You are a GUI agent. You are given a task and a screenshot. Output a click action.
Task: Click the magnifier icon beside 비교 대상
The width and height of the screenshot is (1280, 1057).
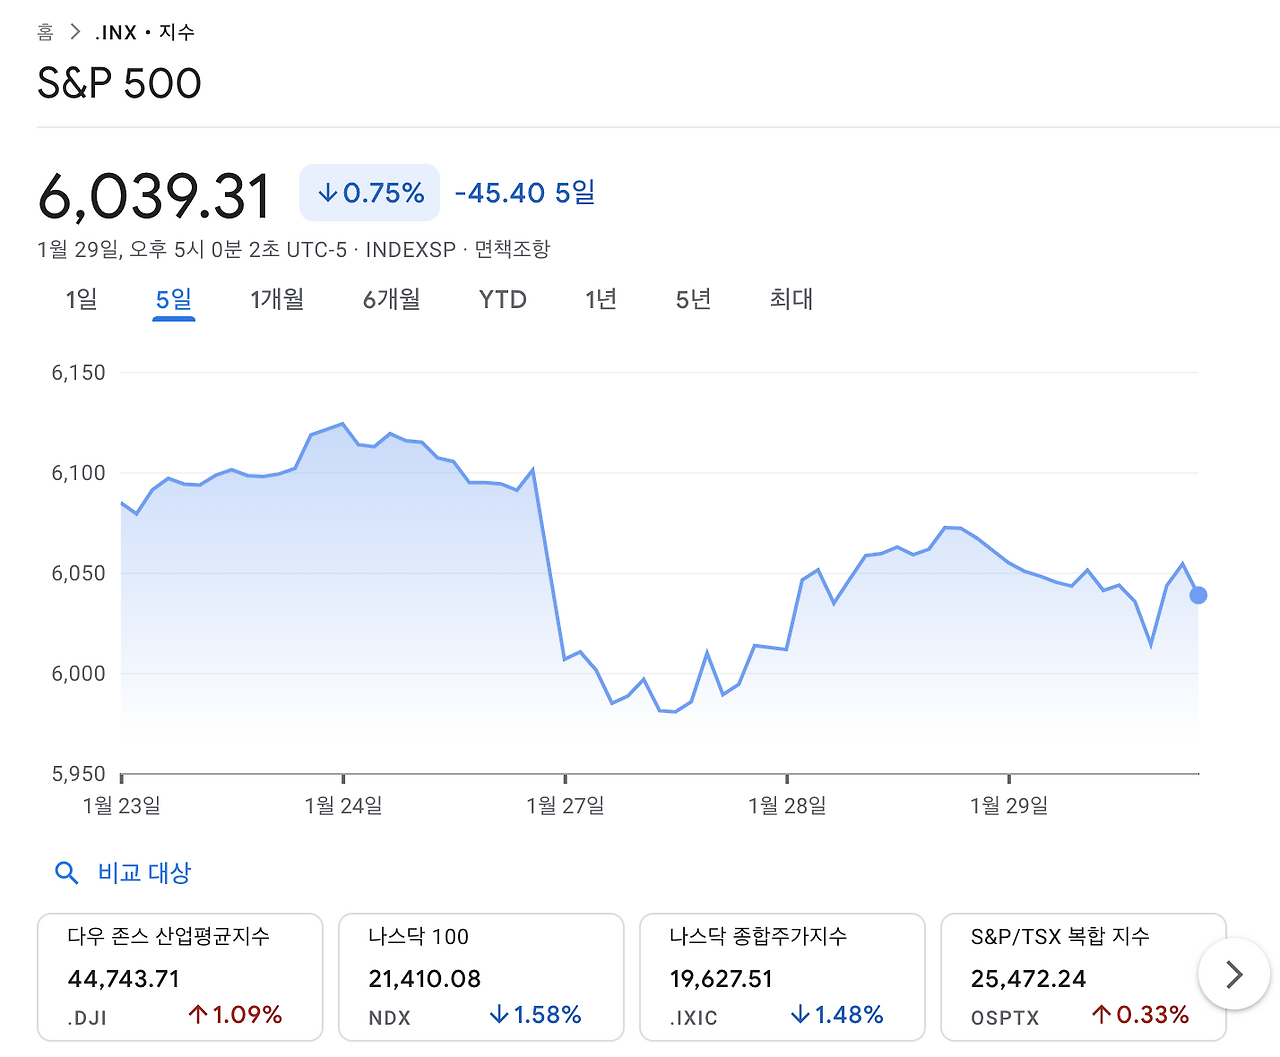[66, 873]
